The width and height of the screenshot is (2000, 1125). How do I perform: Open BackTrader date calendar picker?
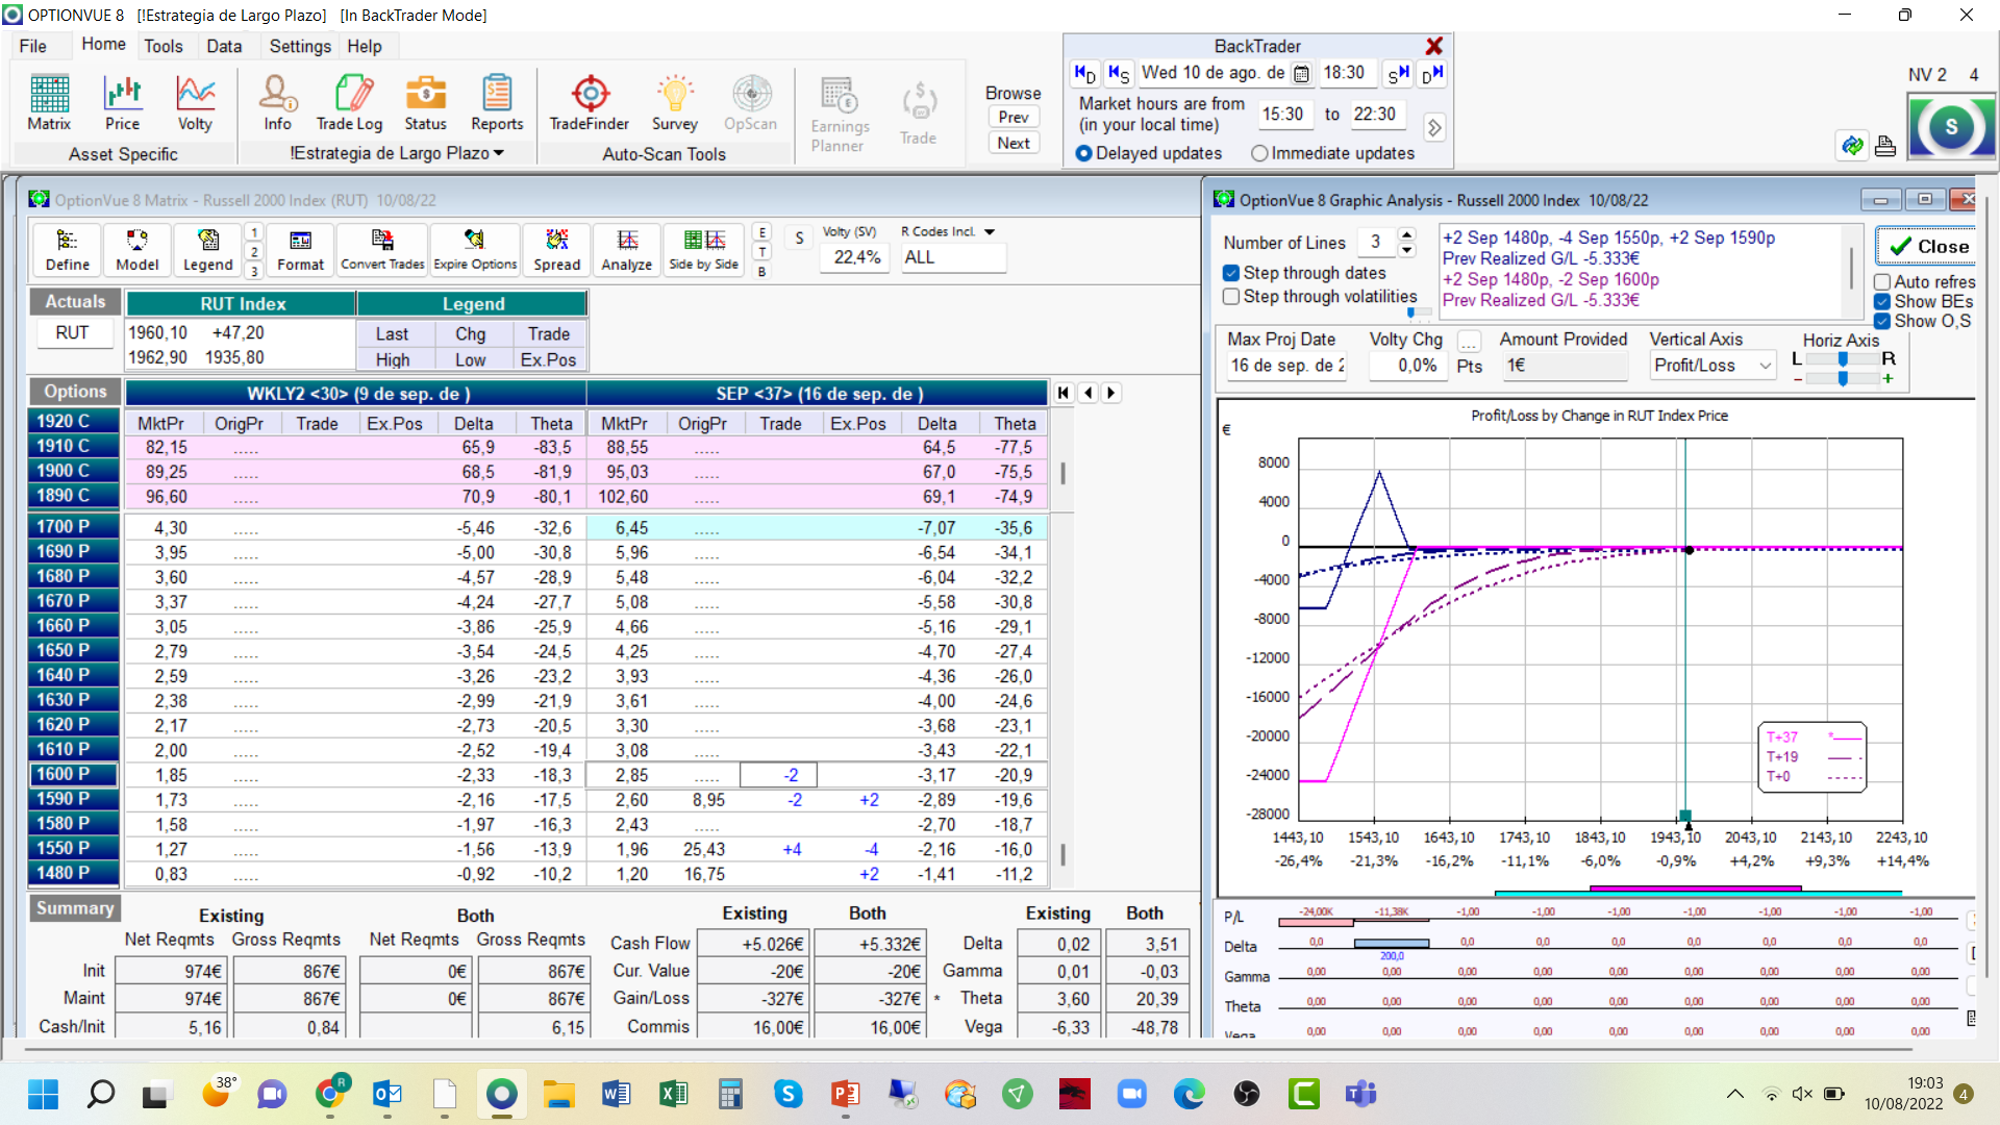(1301, 73)
